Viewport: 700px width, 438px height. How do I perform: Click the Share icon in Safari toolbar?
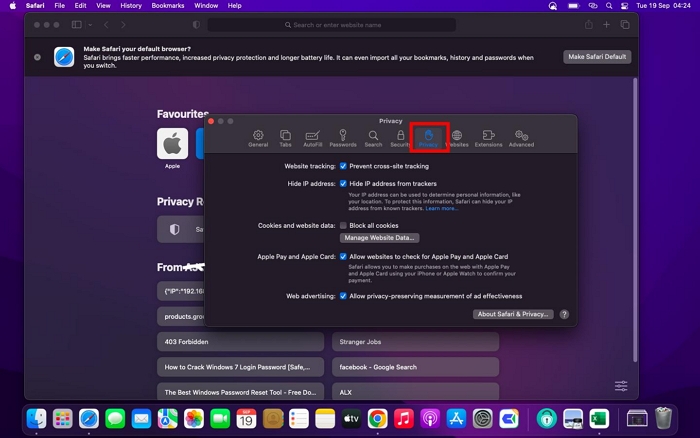589,25
